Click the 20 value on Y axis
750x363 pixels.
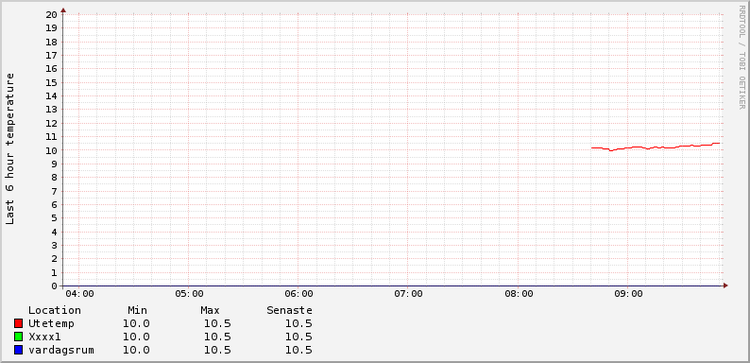pyautogui.click(x=52, y=14)
